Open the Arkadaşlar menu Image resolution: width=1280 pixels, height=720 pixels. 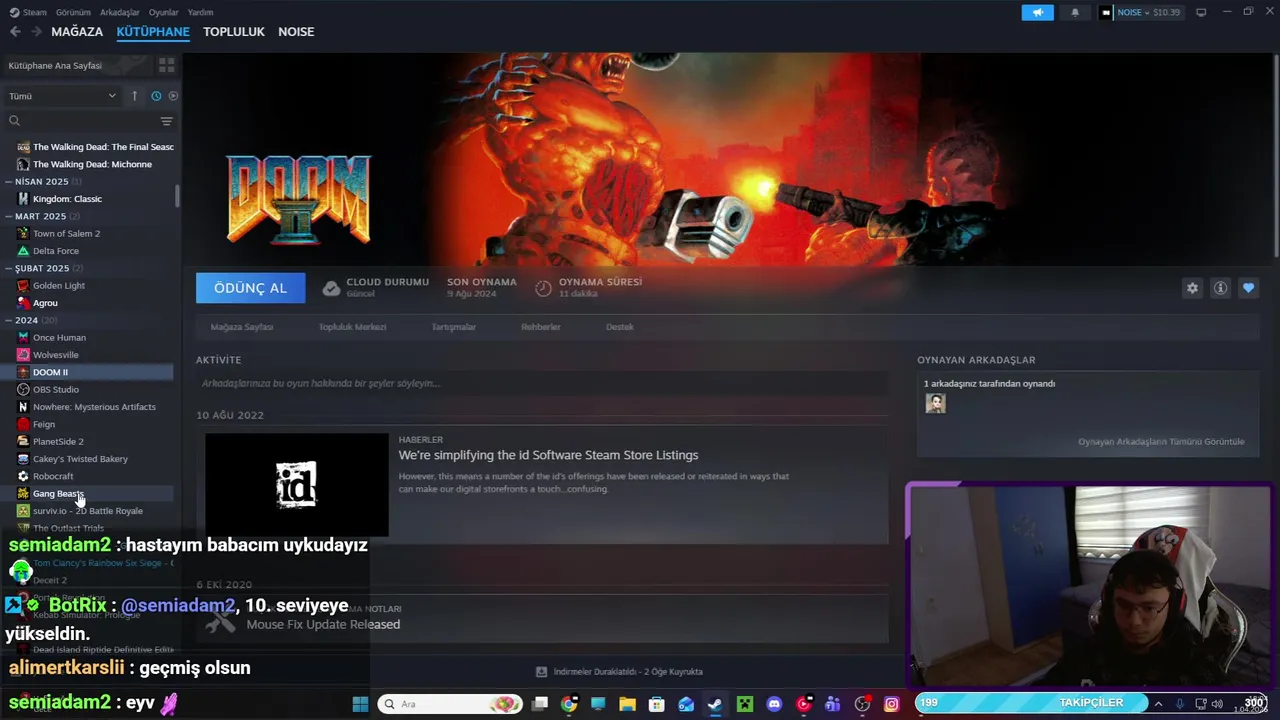click(120, 12)
